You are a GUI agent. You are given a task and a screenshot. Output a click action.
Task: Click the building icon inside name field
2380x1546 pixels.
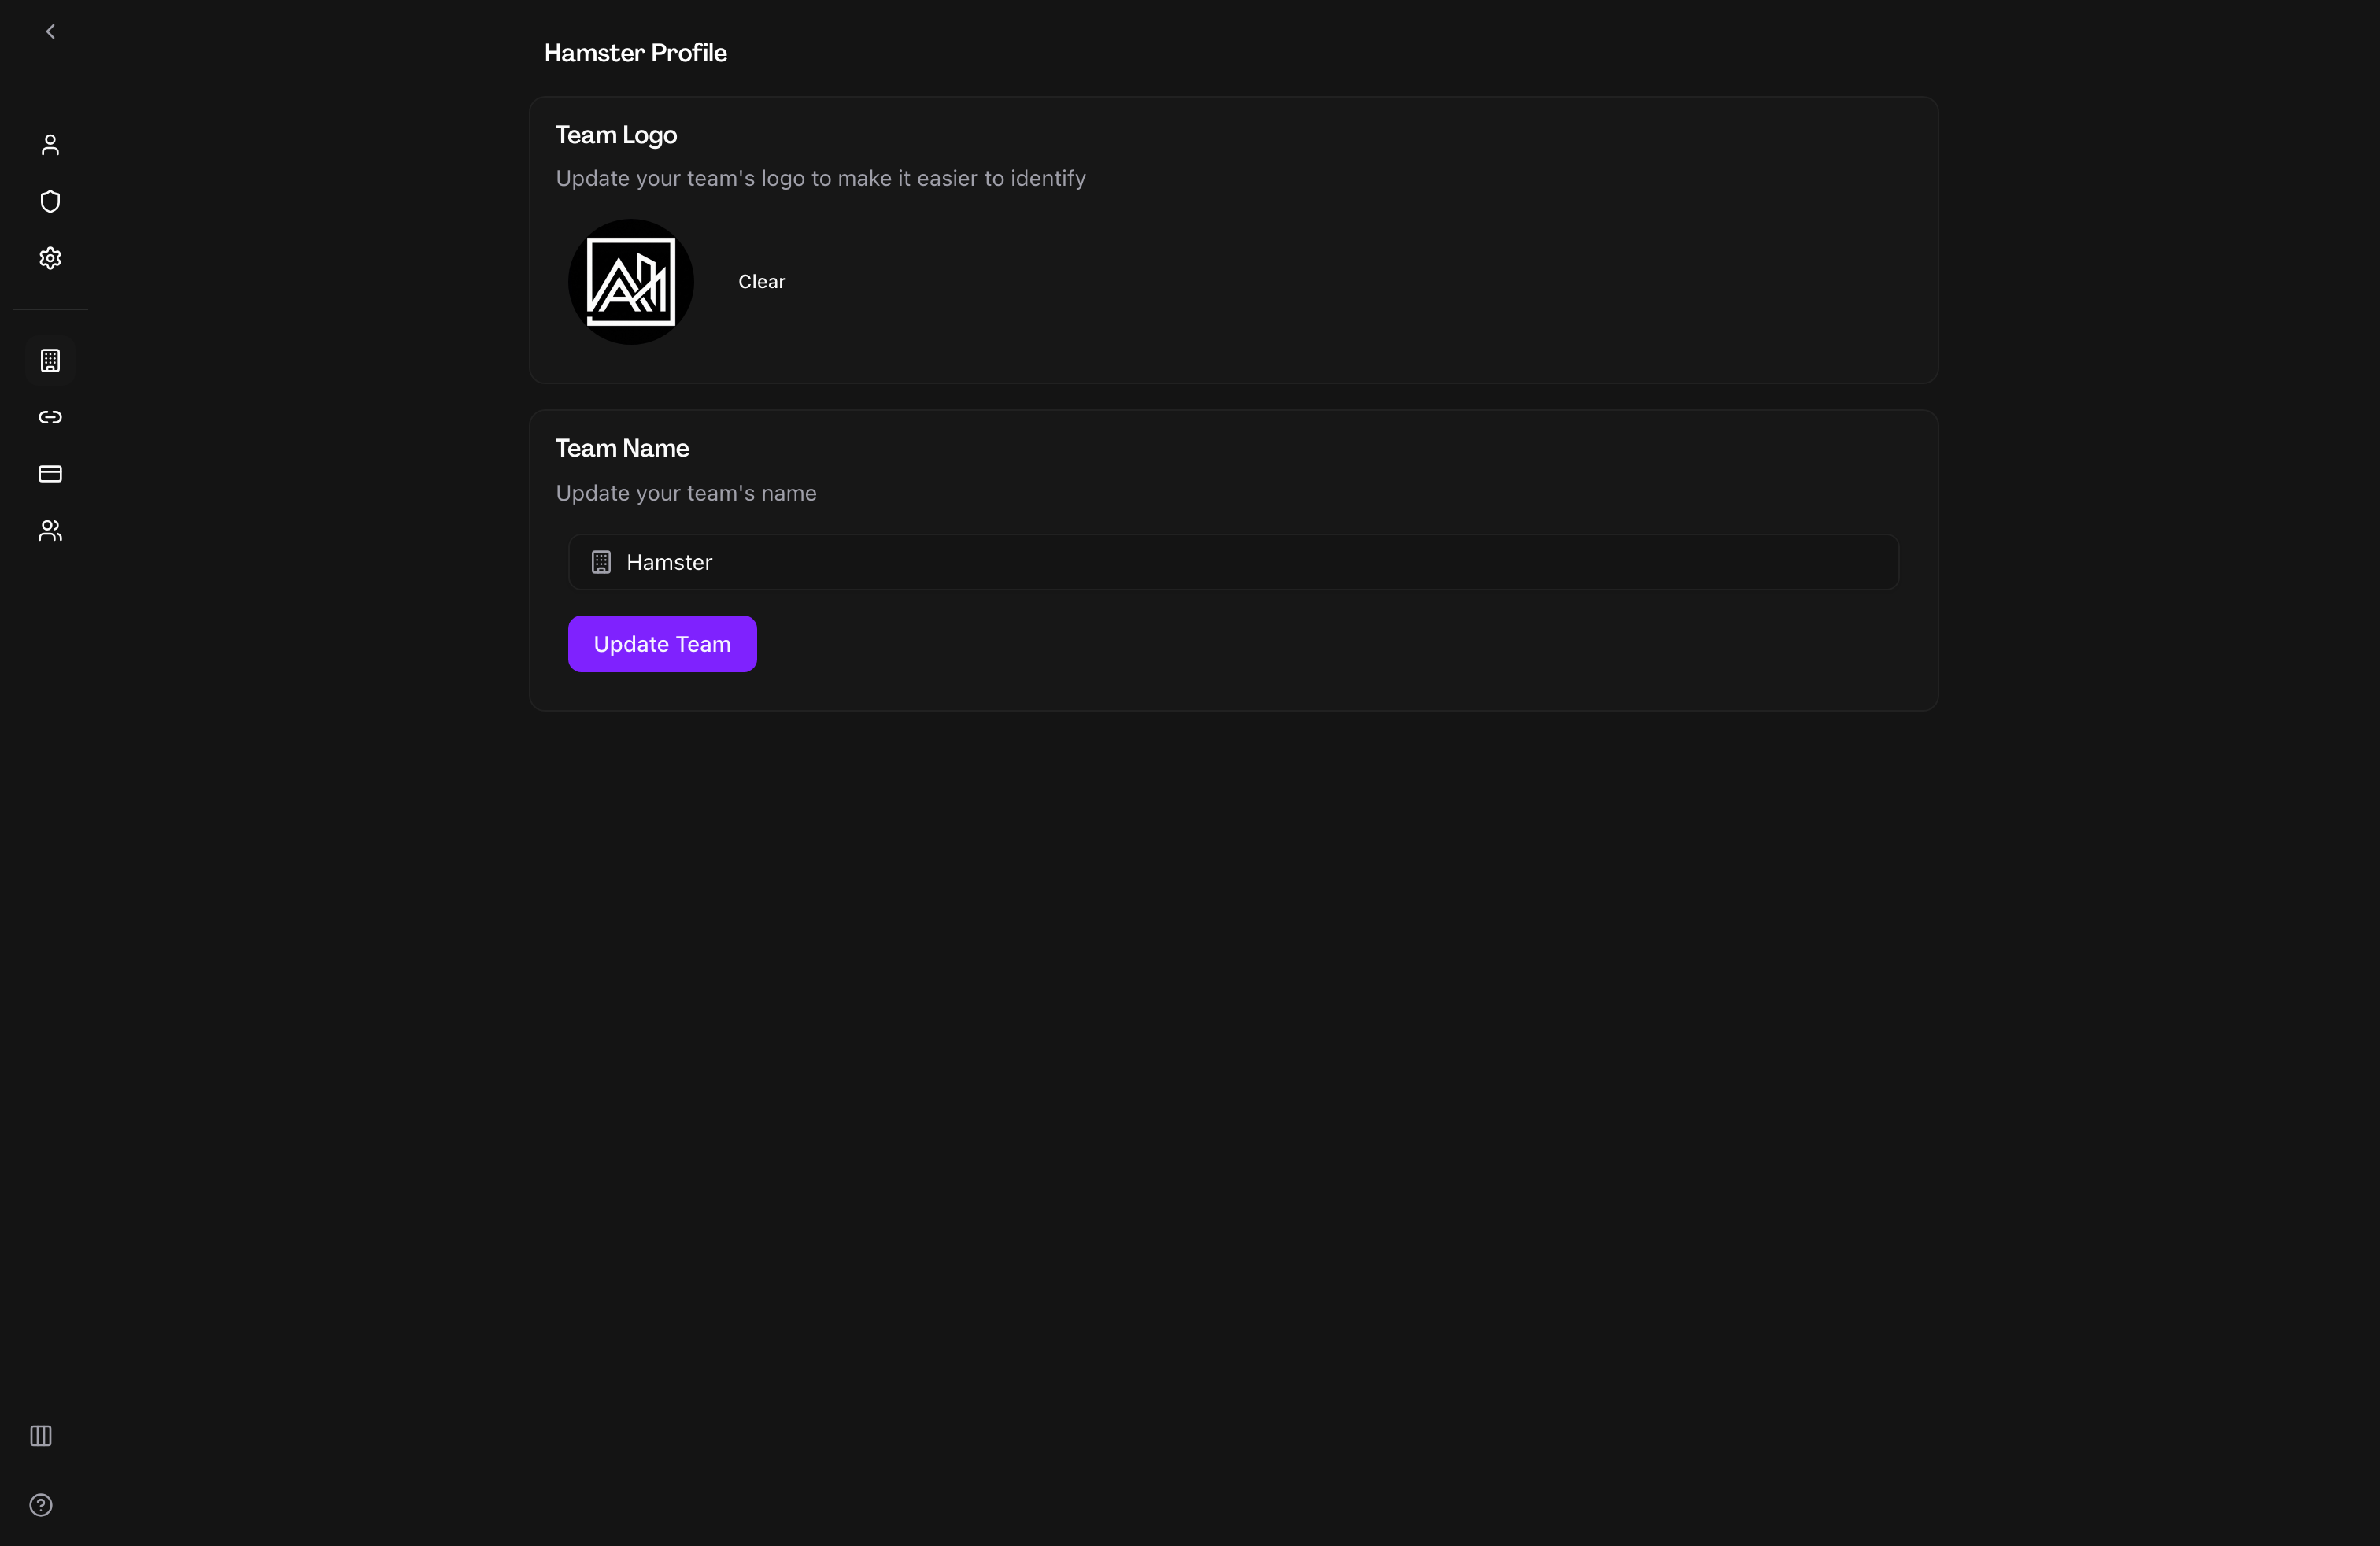pyautogui.click(x=601, y=562)
